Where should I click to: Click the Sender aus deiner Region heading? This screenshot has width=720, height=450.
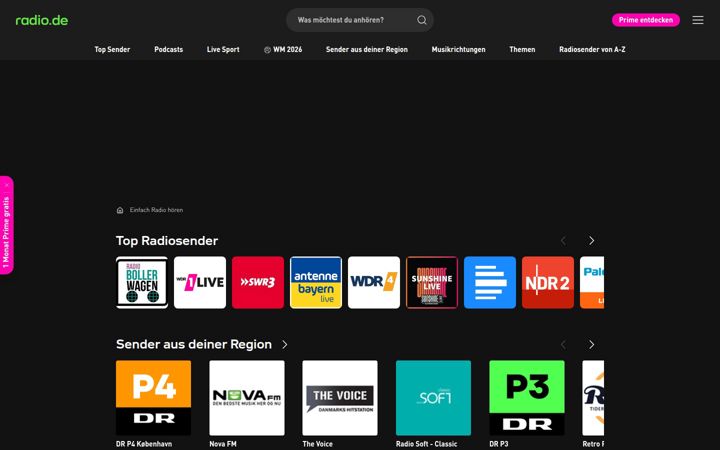click(194, 344)
